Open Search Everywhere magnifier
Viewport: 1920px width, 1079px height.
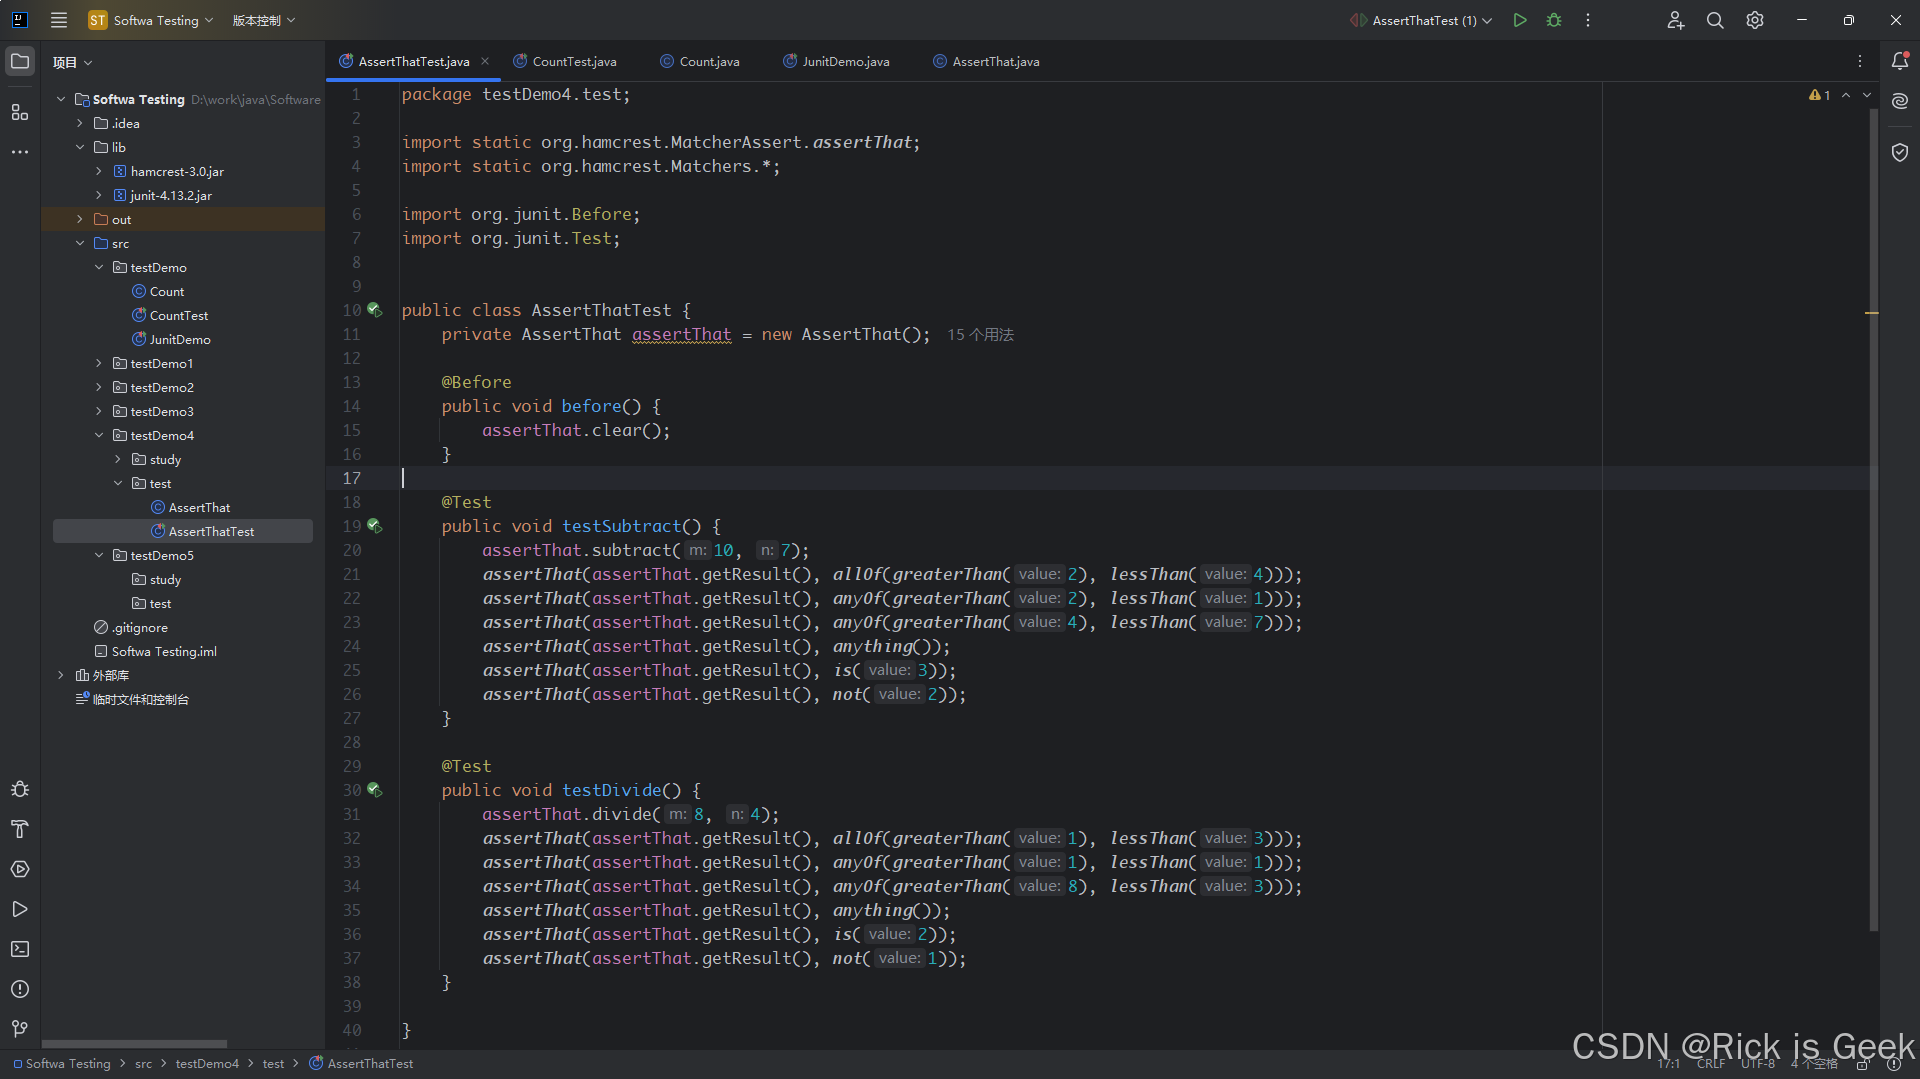coord(1715,20)
